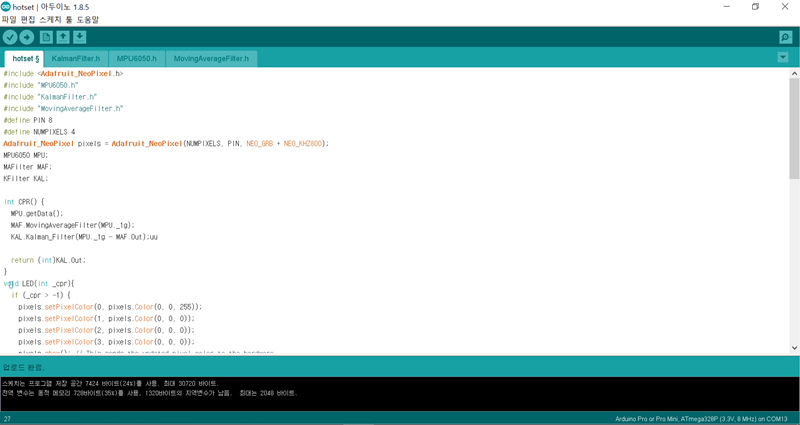800x425 pixels.
Task: Click the 'return (int)KAL.Out;' line
Action: click(x=48, y=260)
